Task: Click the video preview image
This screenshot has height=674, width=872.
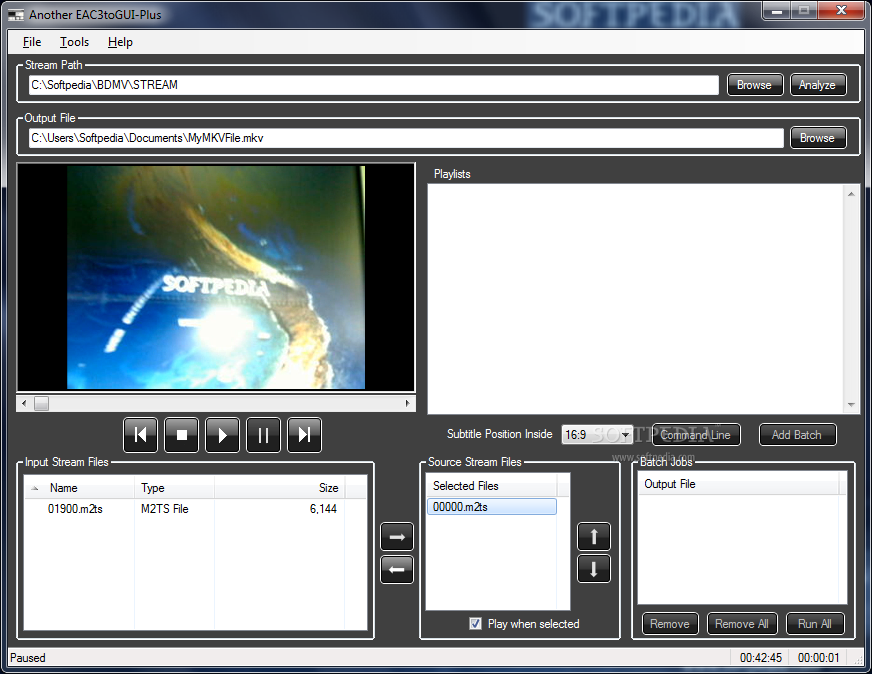Action: [216, 277]
